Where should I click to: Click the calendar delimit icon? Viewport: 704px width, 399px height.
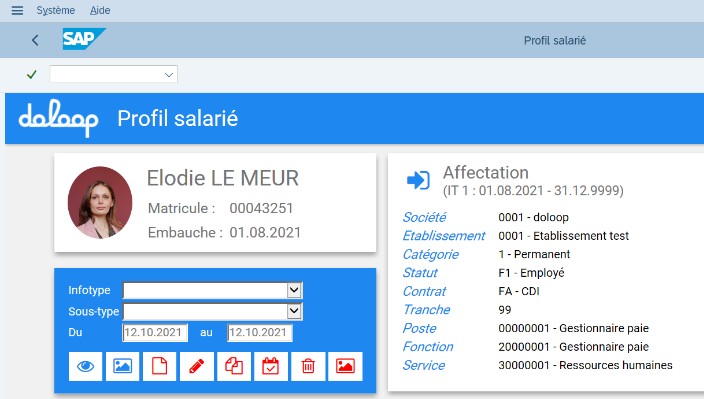tap(271, 366)
